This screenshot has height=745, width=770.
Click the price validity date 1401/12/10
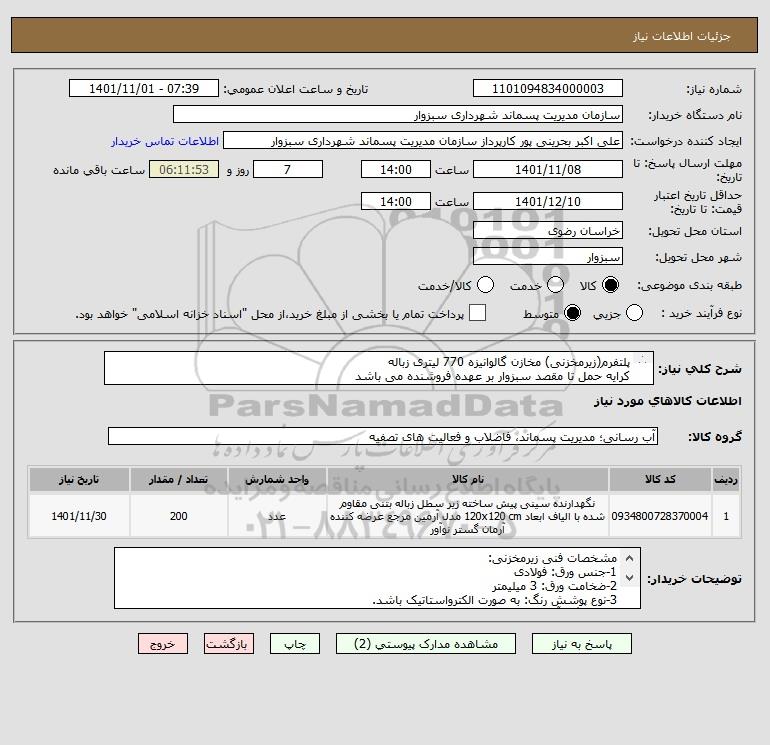coord(548,201)
